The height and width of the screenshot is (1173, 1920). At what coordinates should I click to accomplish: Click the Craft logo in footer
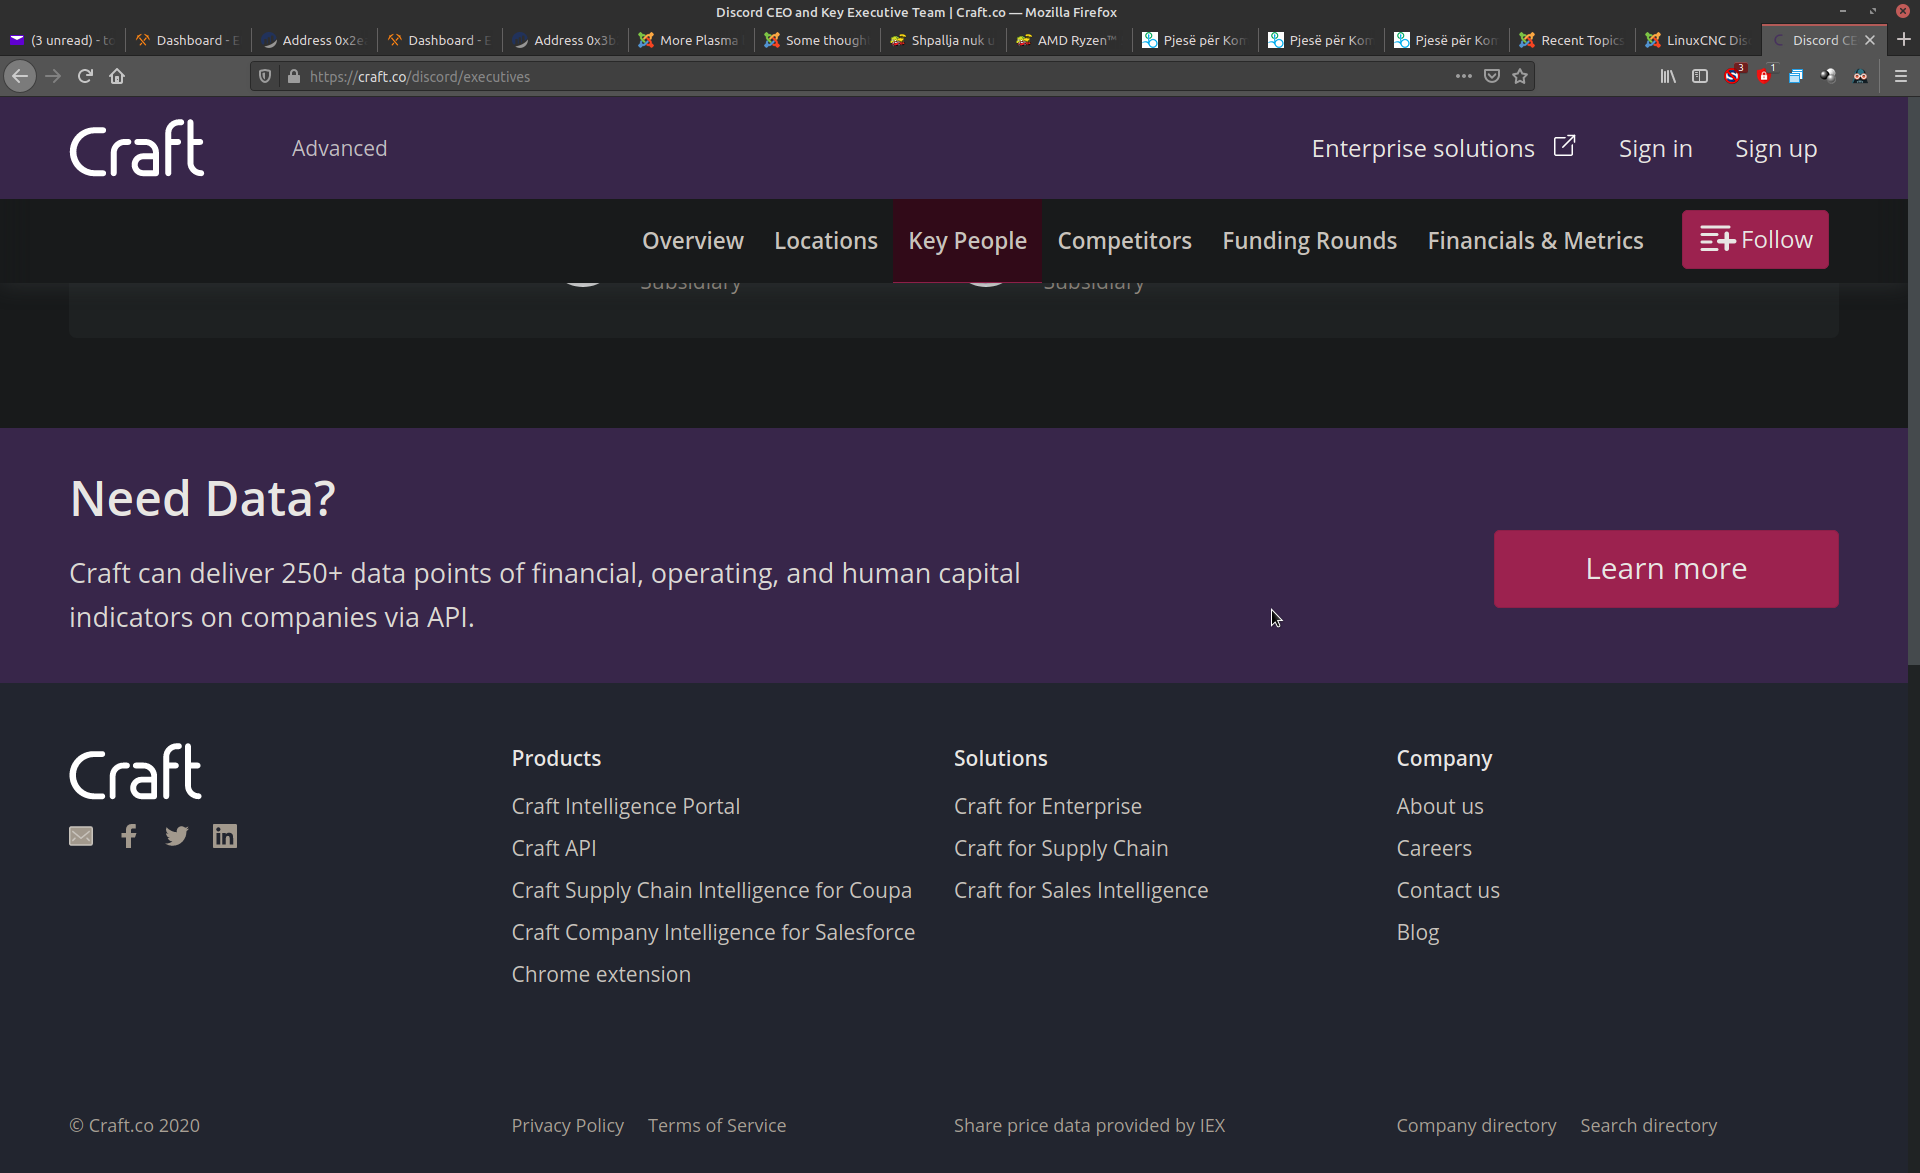coord(136,771)
